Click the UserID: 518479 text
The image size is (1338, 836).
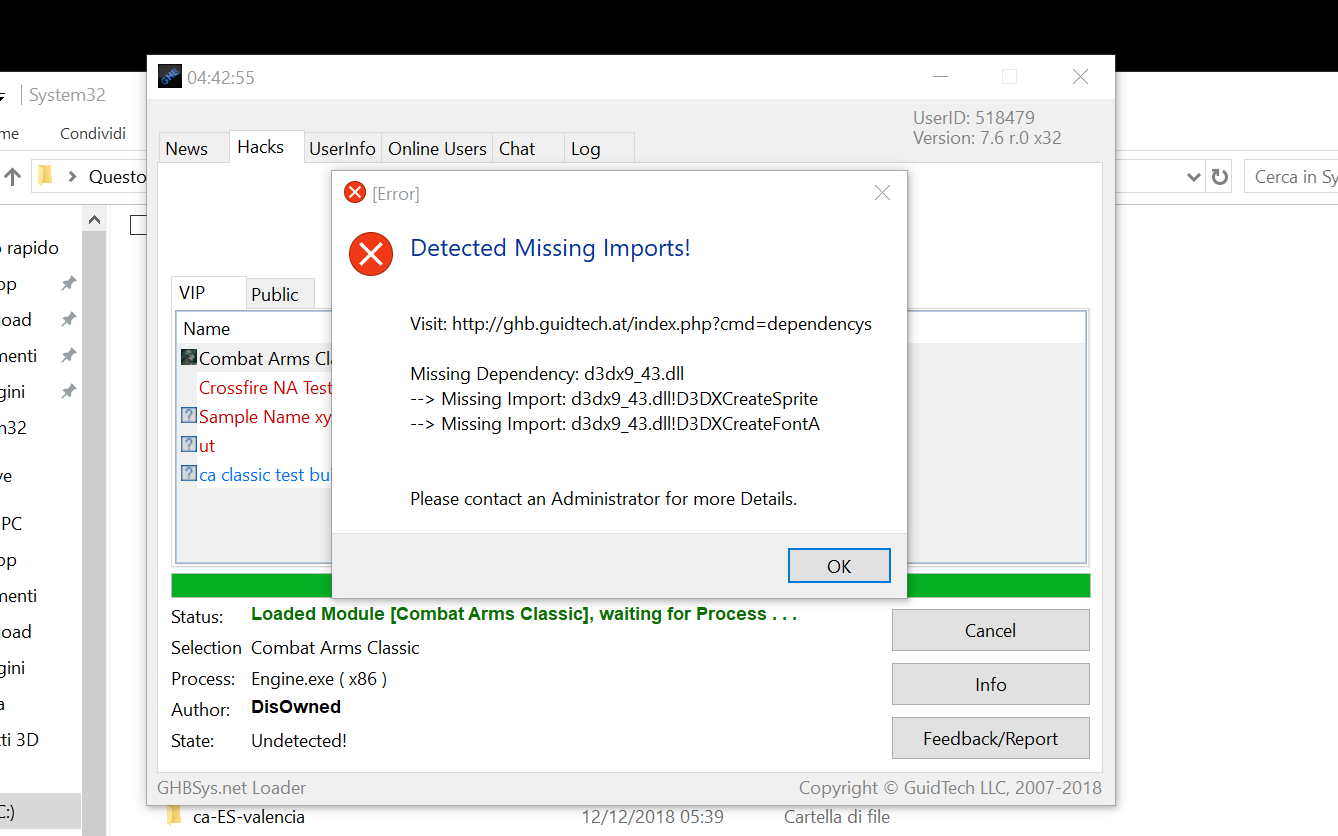coord(974,118)
